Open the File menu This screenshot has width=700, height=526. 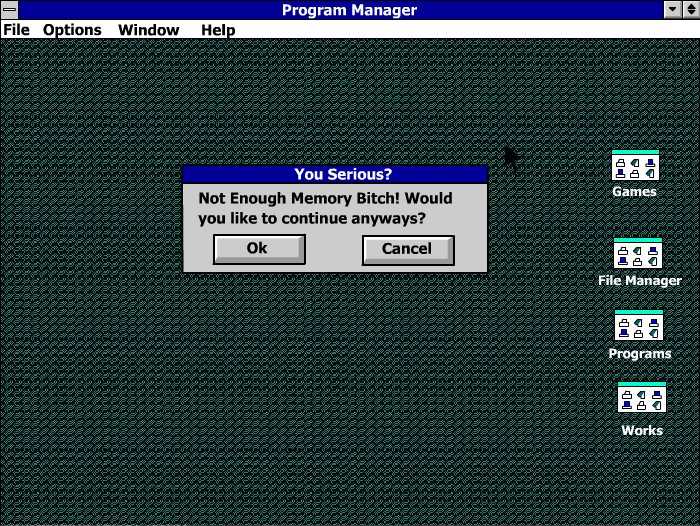(17, 30)
